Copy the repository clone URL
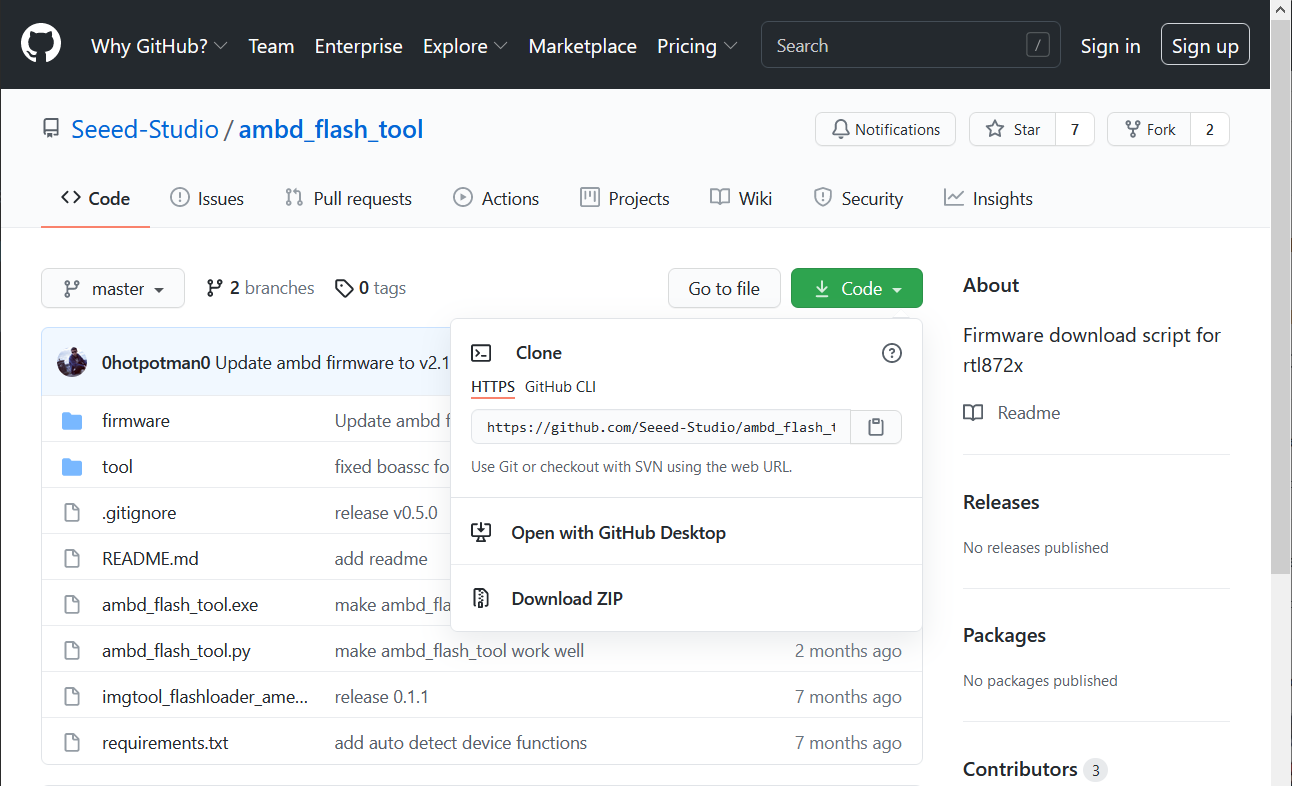Viewport: 1292px width, 786px height. 875,426
